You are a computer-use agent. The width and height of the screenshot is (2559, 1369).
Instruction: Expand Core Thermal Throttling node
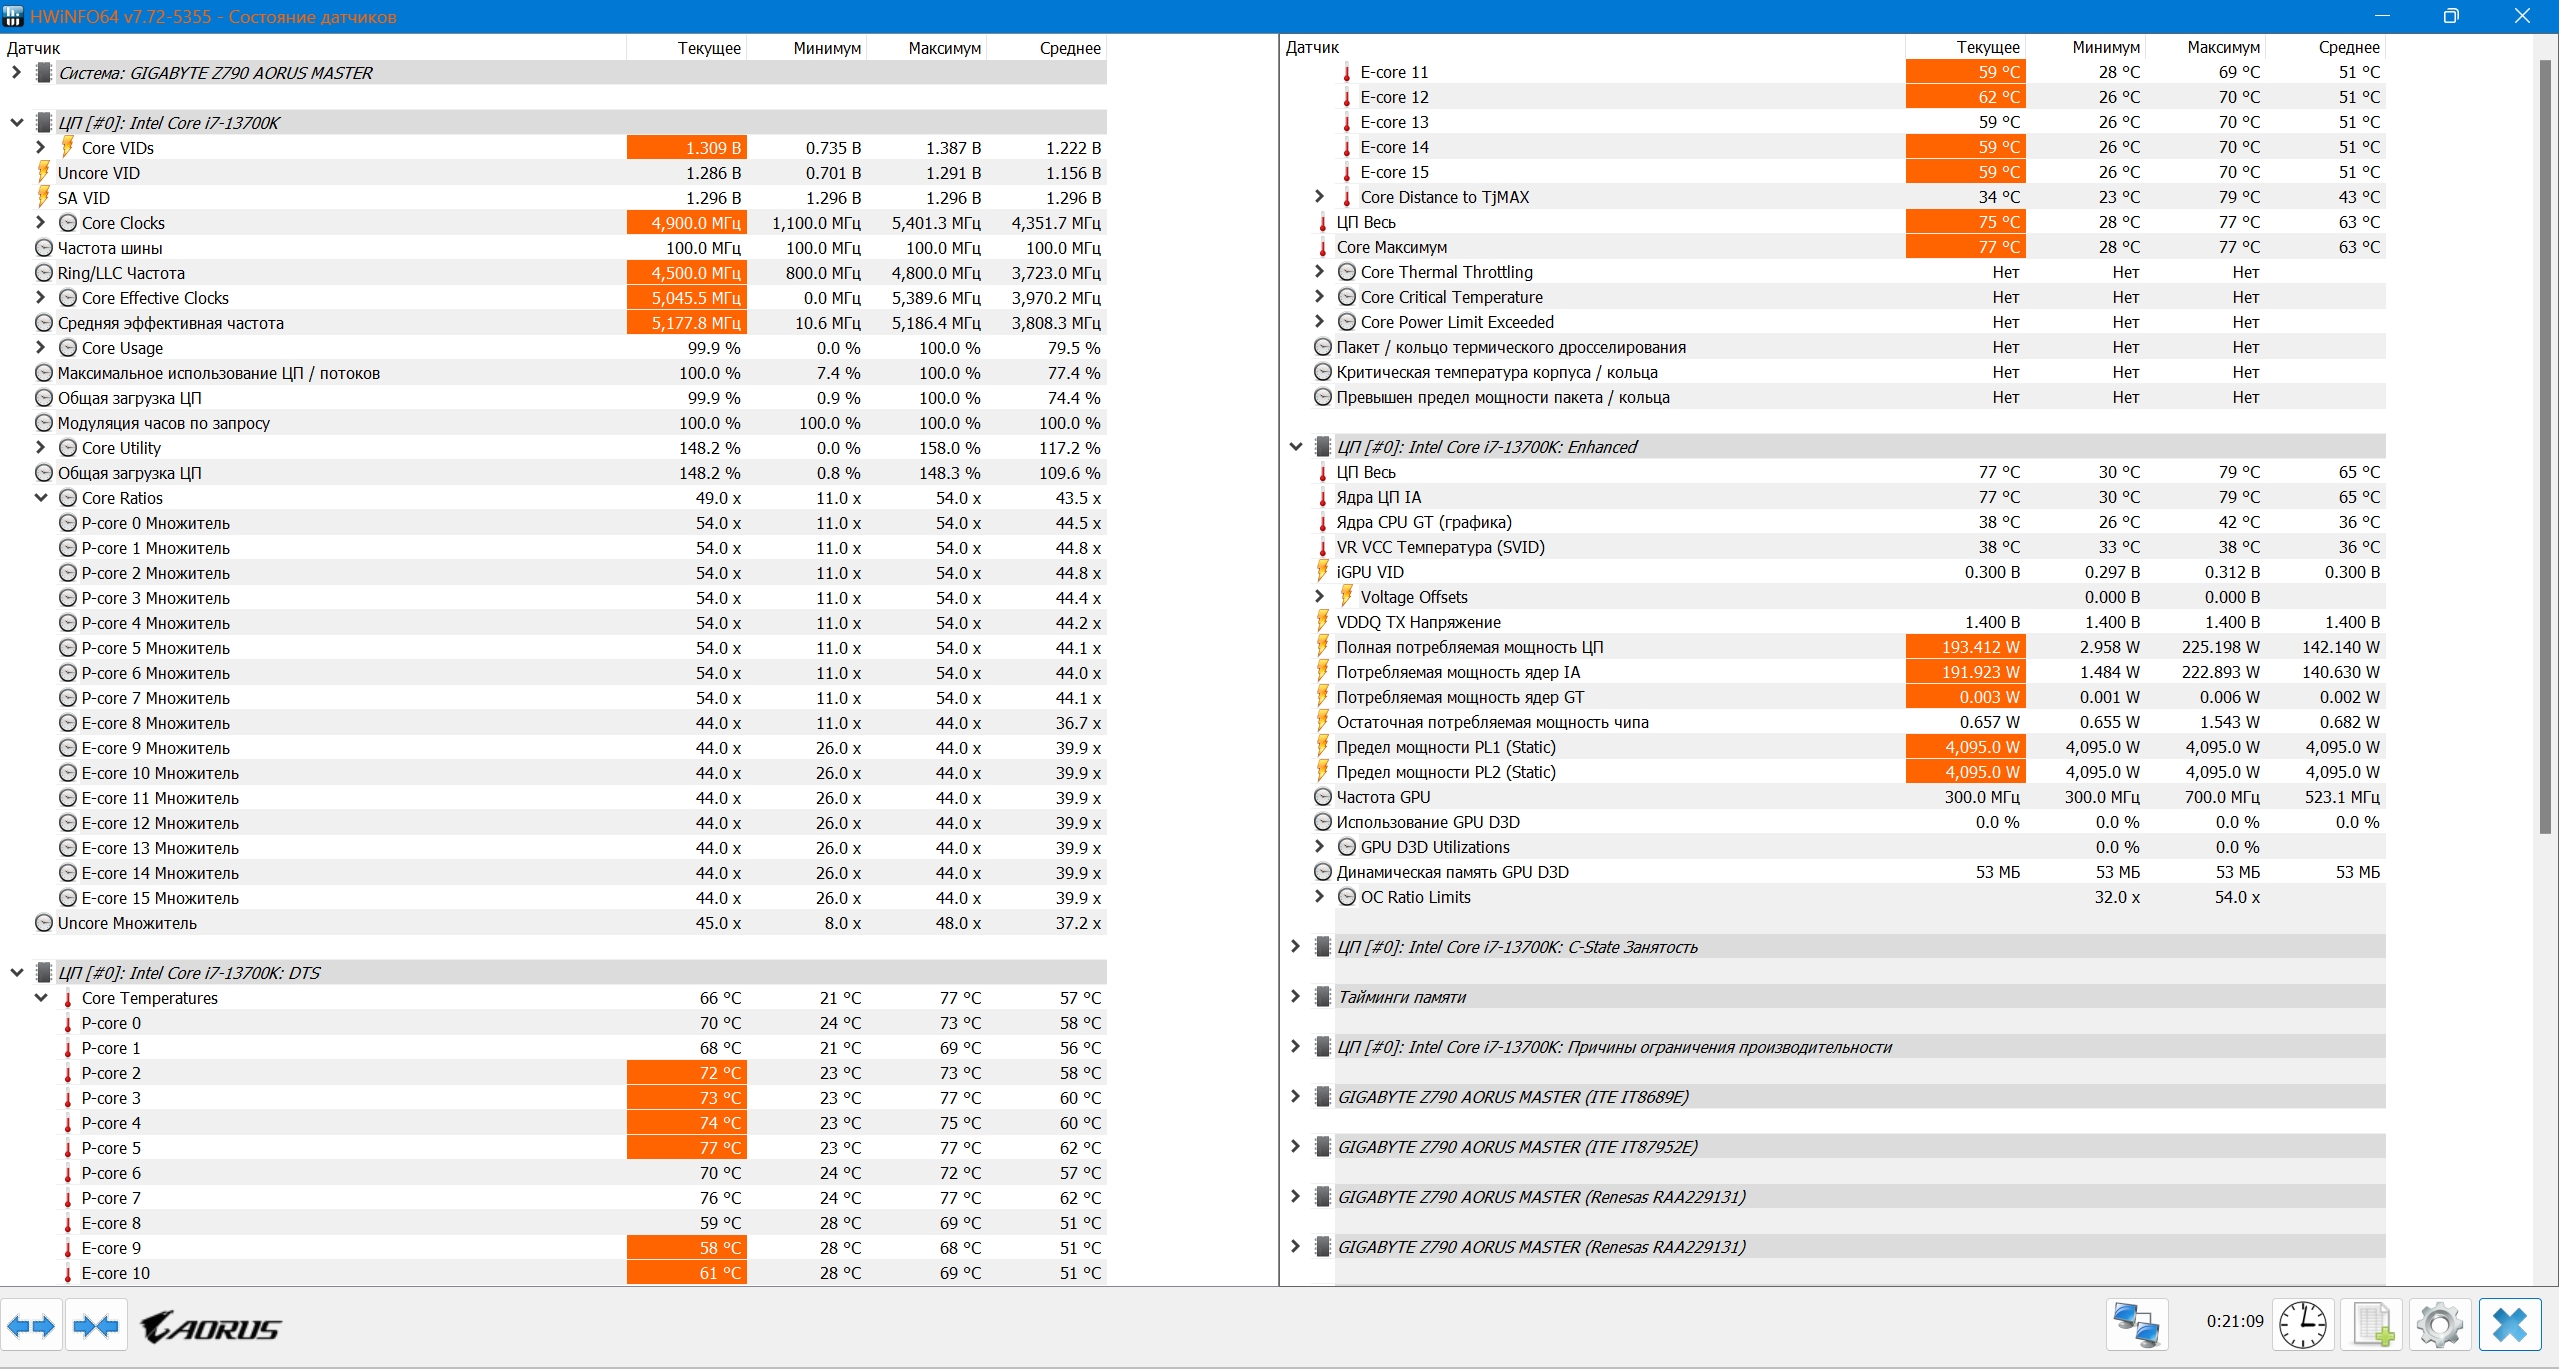(x=1319, y=272)
